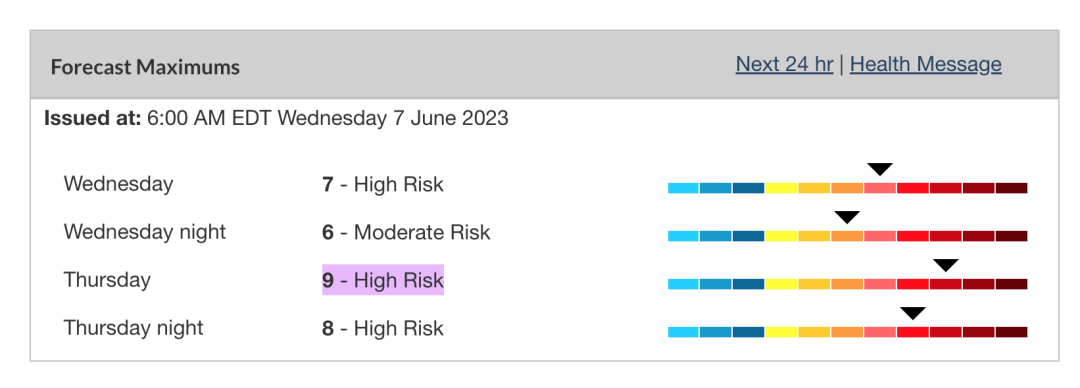Click the Wednesday night scale marker triangle
Image resolution: width=1080 pixels, height=388 pixels.
click(x=847, y=218)
